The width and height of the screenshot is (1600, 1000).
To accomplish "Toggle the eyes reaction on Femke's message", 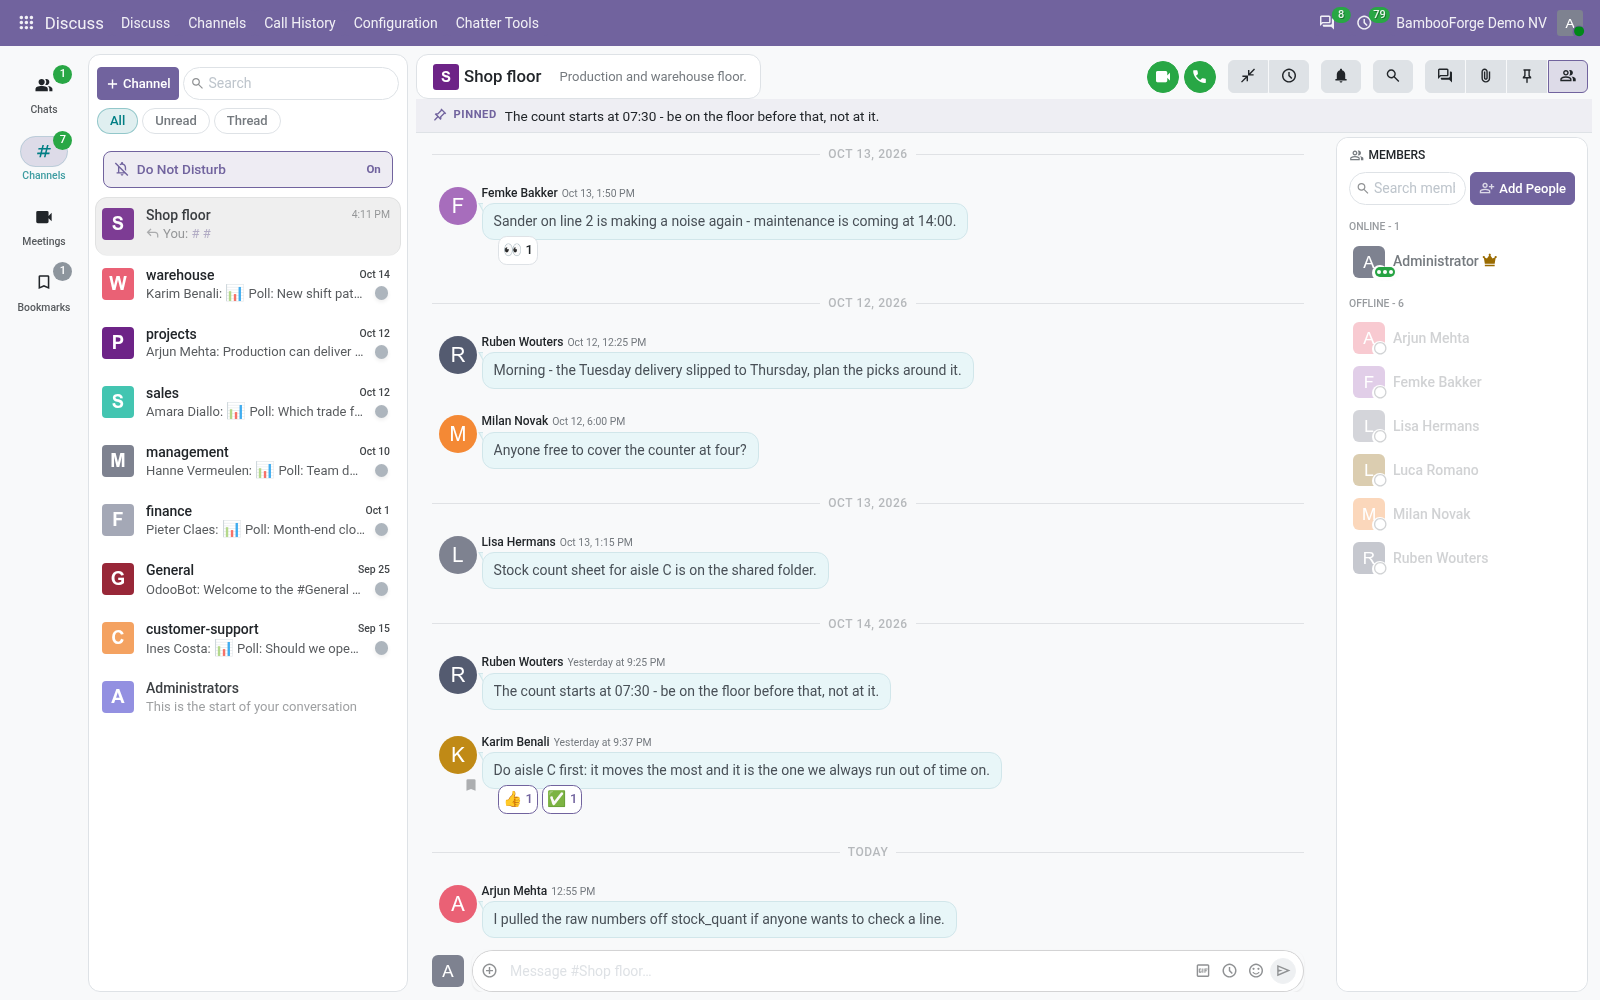I will (x=518, y=250).
